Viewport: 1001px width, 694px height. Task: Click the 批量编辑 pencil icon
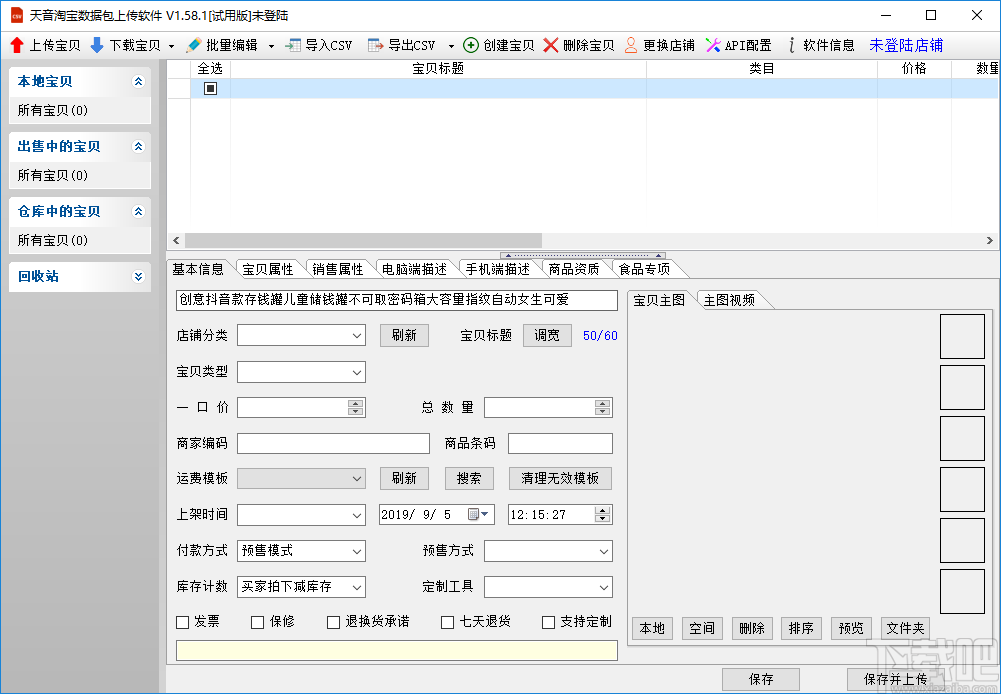tap(193, 45)
